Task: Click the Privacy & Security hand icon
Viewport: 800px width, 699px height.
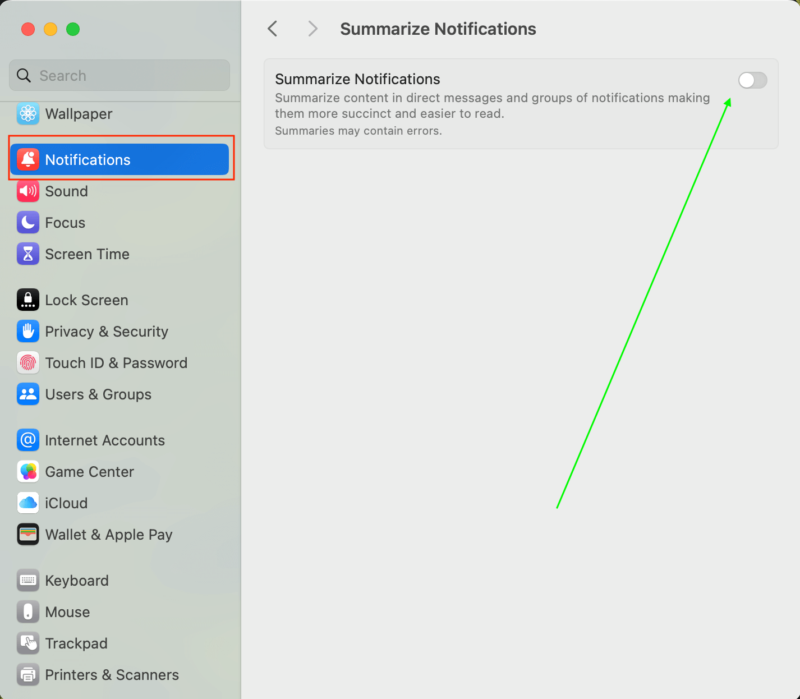Action: click(x=28, y=332)
